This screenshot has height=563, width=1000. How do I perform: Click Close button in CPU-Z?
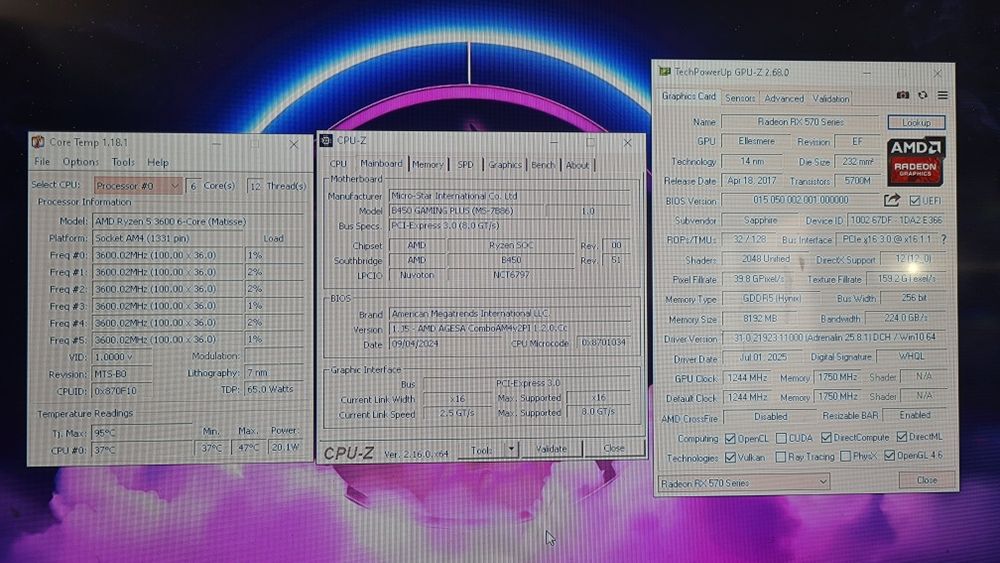pyautogui.click(x=614, y=448)
